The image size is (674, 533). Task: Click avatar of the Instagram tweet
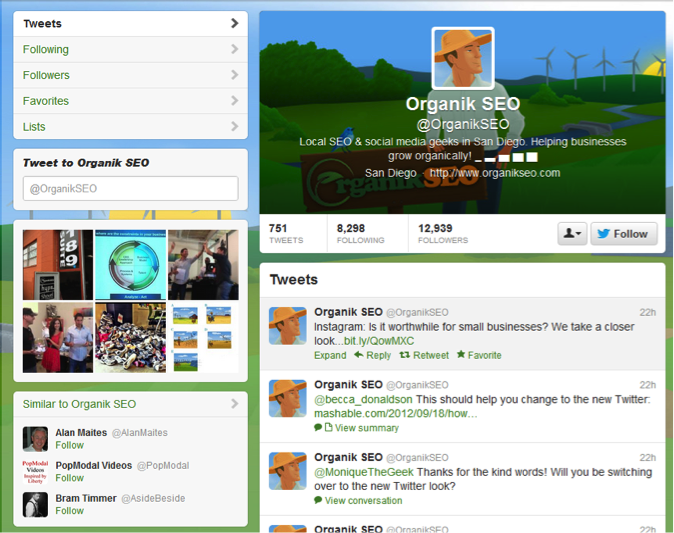coord(288,326)
